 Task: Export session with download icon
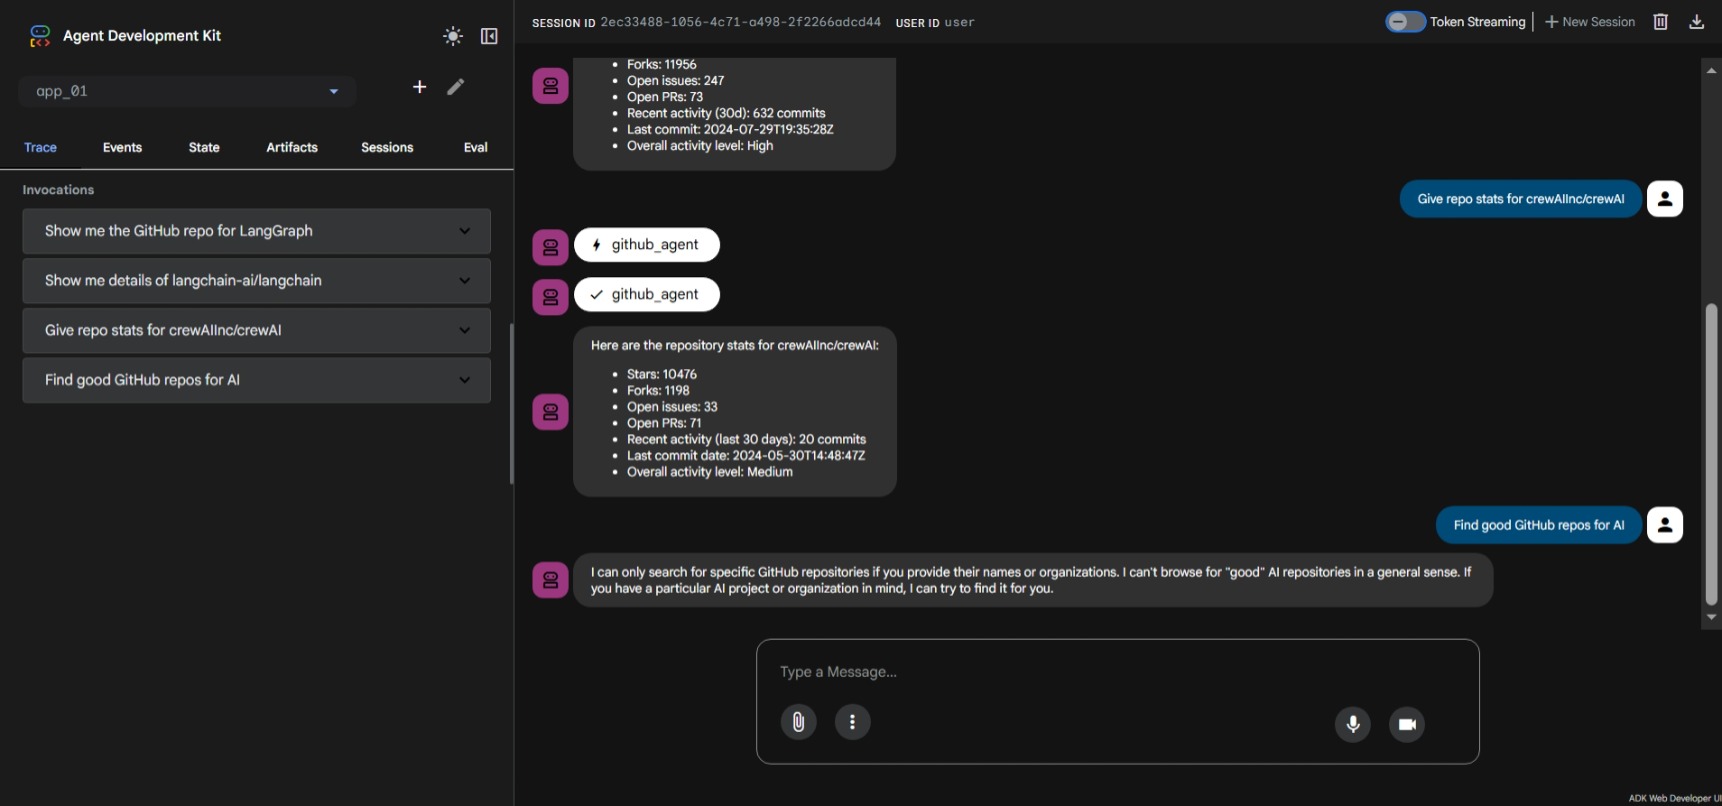pyautogui.click(x=1697, y=22)
